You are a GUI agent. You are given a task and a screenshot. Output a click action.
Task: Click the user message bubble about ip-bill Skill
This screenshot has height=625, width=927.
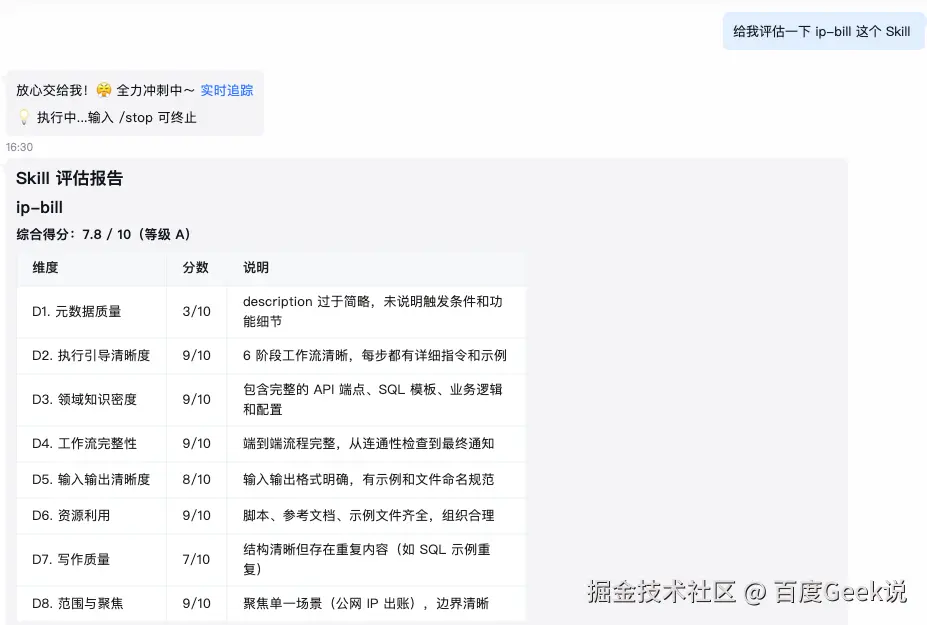click(x=822, y=31)
